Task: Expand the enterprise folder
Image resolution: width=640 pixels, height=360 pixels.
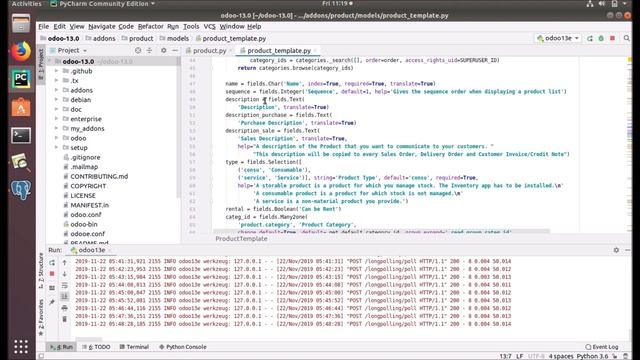Action: 56,119
